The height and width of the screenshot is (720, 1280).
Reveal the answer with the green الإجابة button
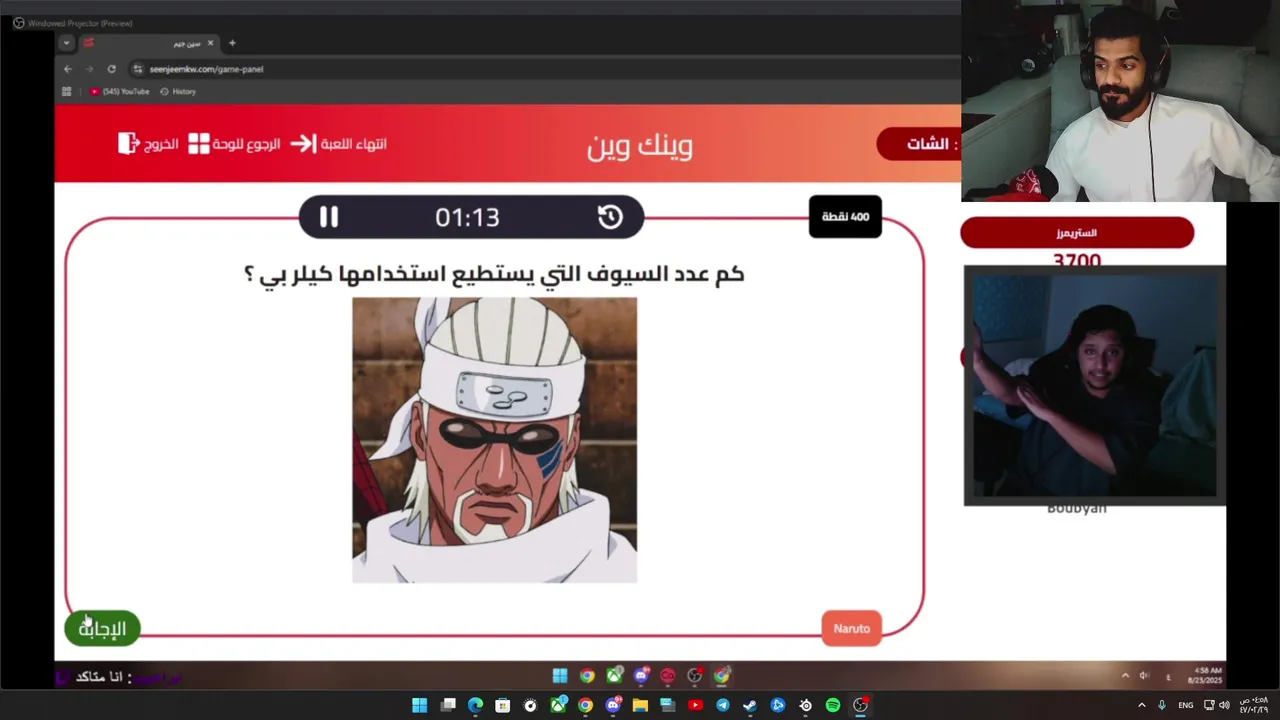tap(103, 628)
